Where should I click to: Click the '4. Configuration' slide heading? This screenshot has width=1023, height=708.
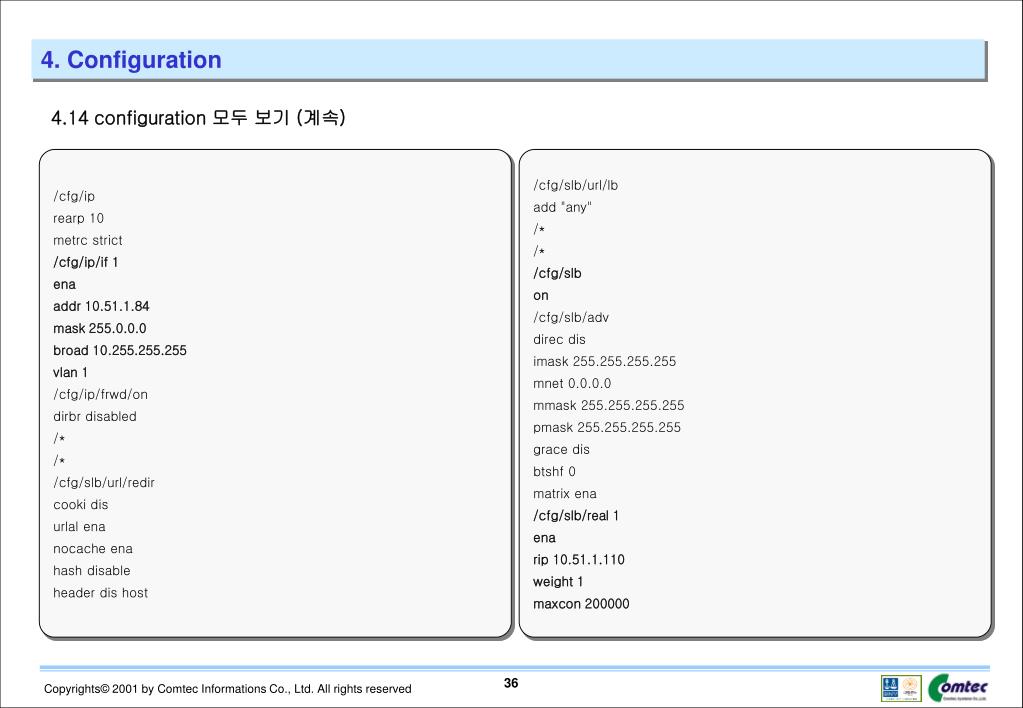click(131, 60)
